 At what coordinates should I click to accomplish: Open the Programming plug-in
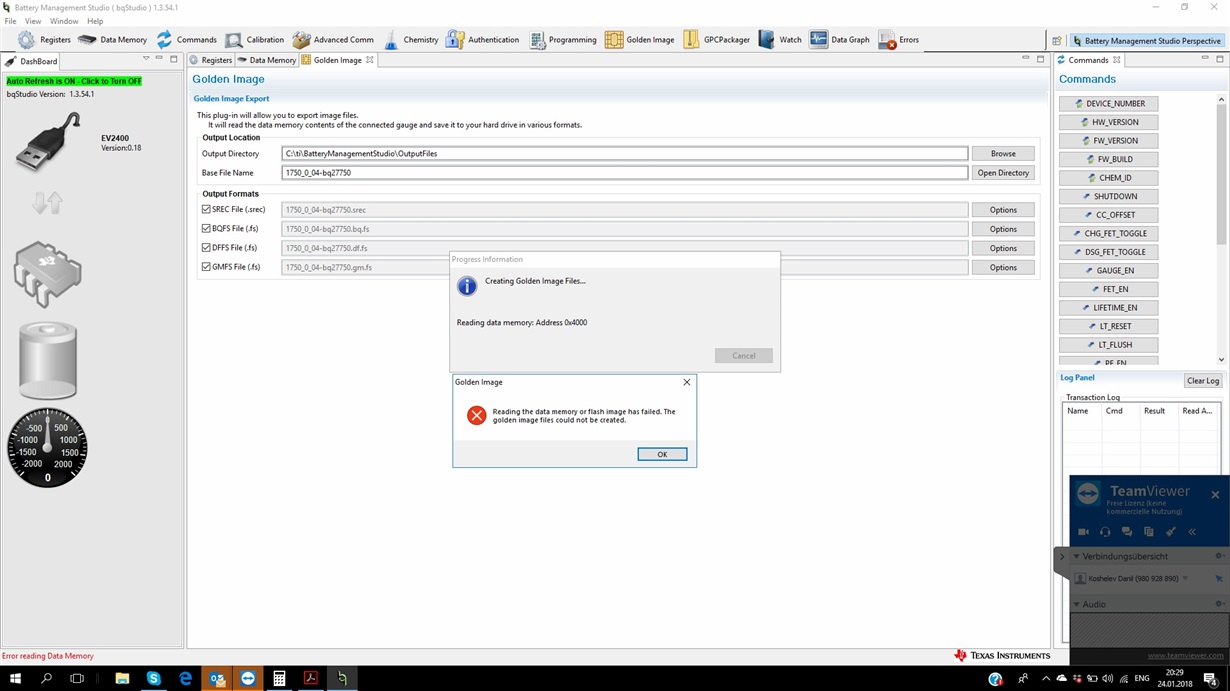pos(563,40)
